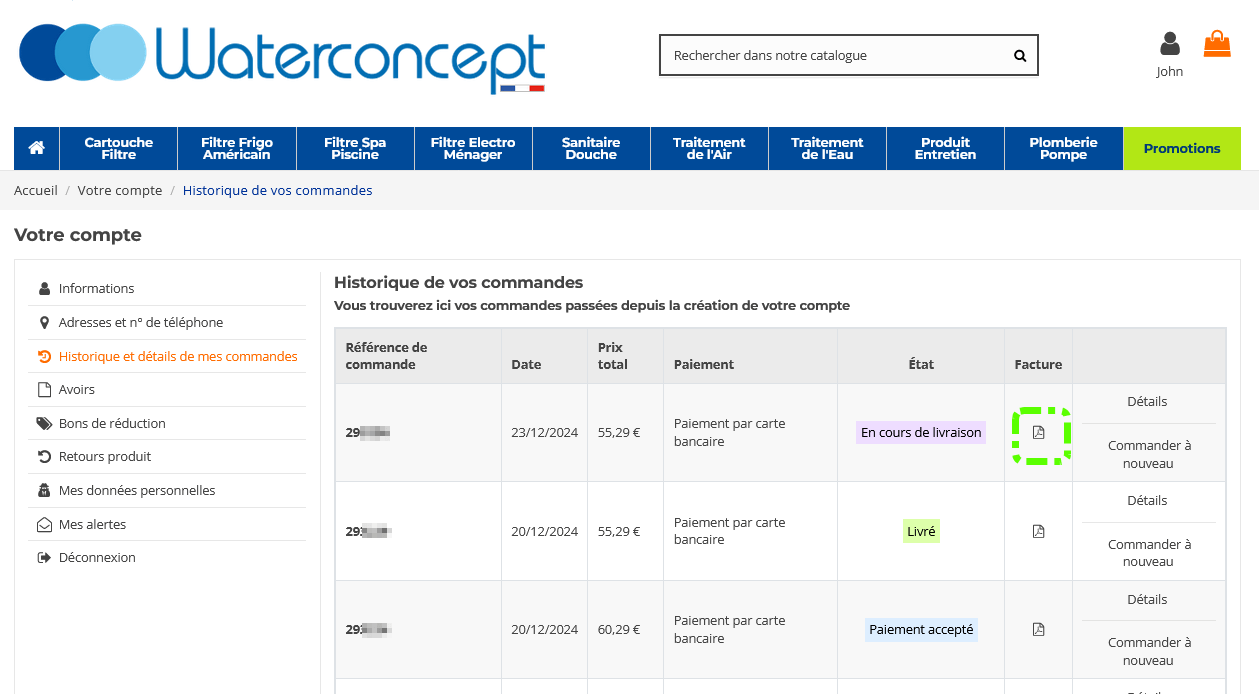Download invoice PDF for 60,29 € order
The image size is (1260, 694).
[x=1038, y=630]
